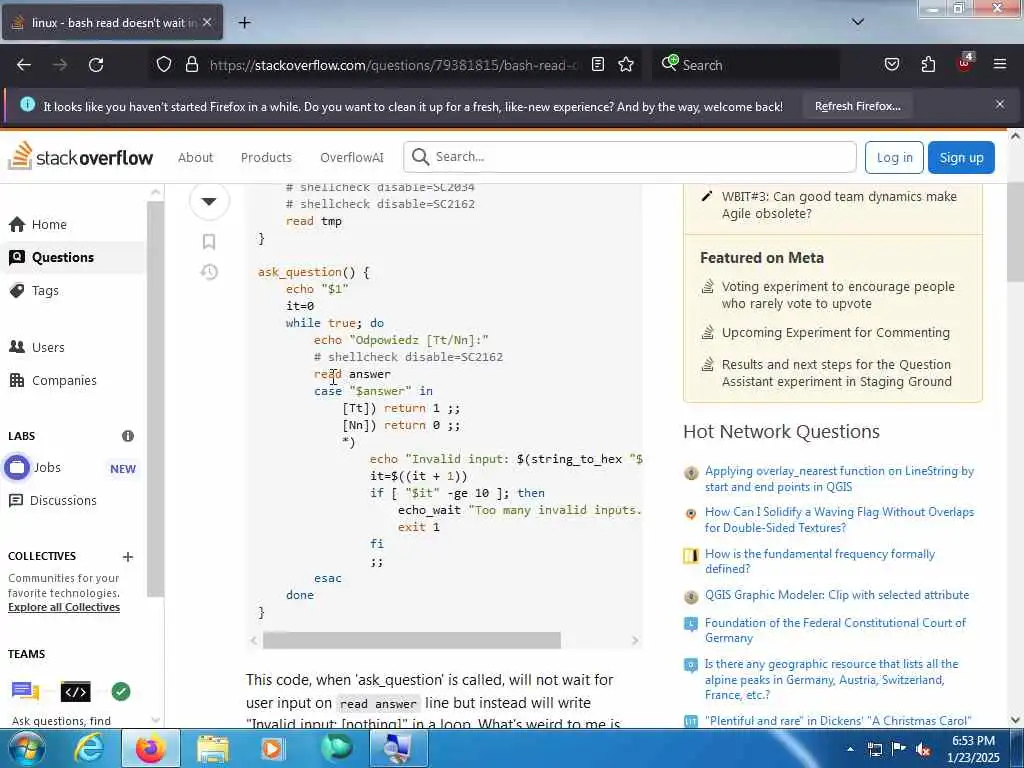Open 'Plentiful and rare in Dickens' question
This screenshot has height=768, width=1024.
coord(838,721)
